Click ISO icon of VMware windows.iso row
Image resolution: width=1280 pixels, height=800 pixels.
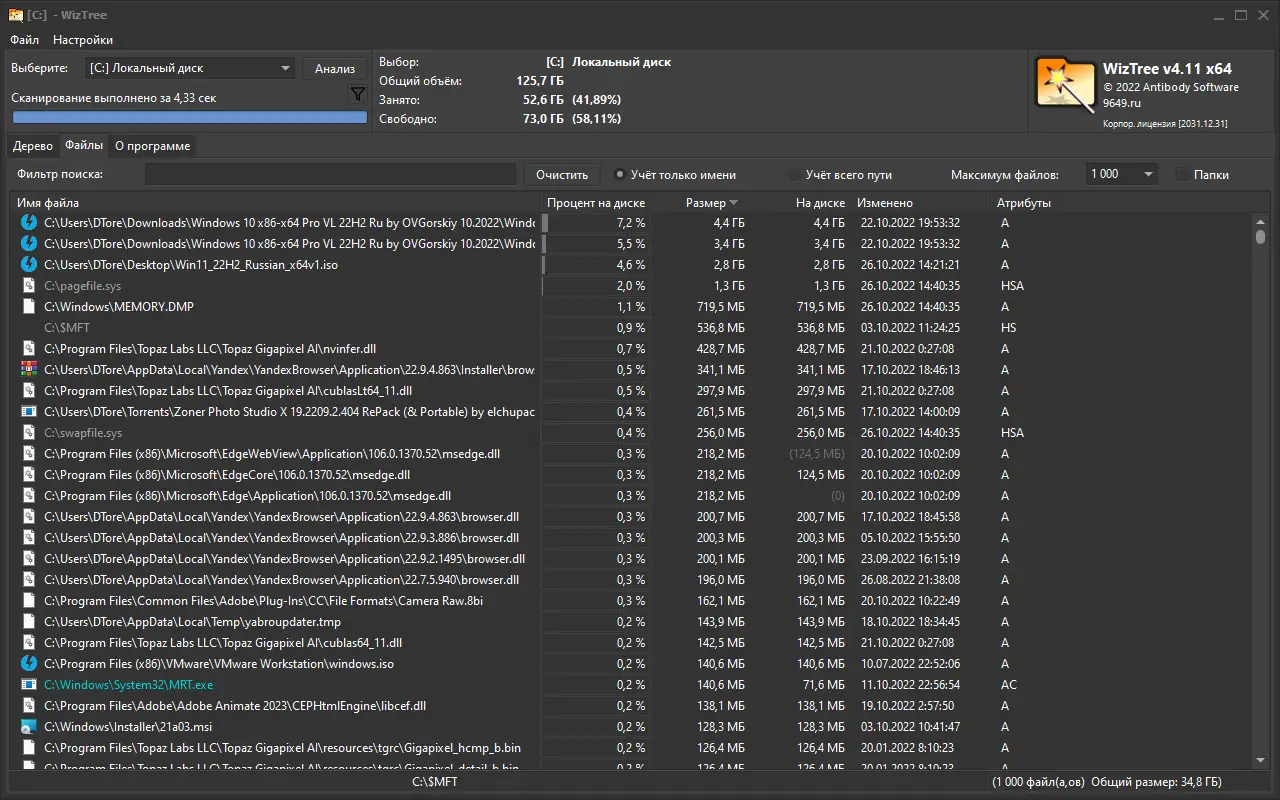29,664
